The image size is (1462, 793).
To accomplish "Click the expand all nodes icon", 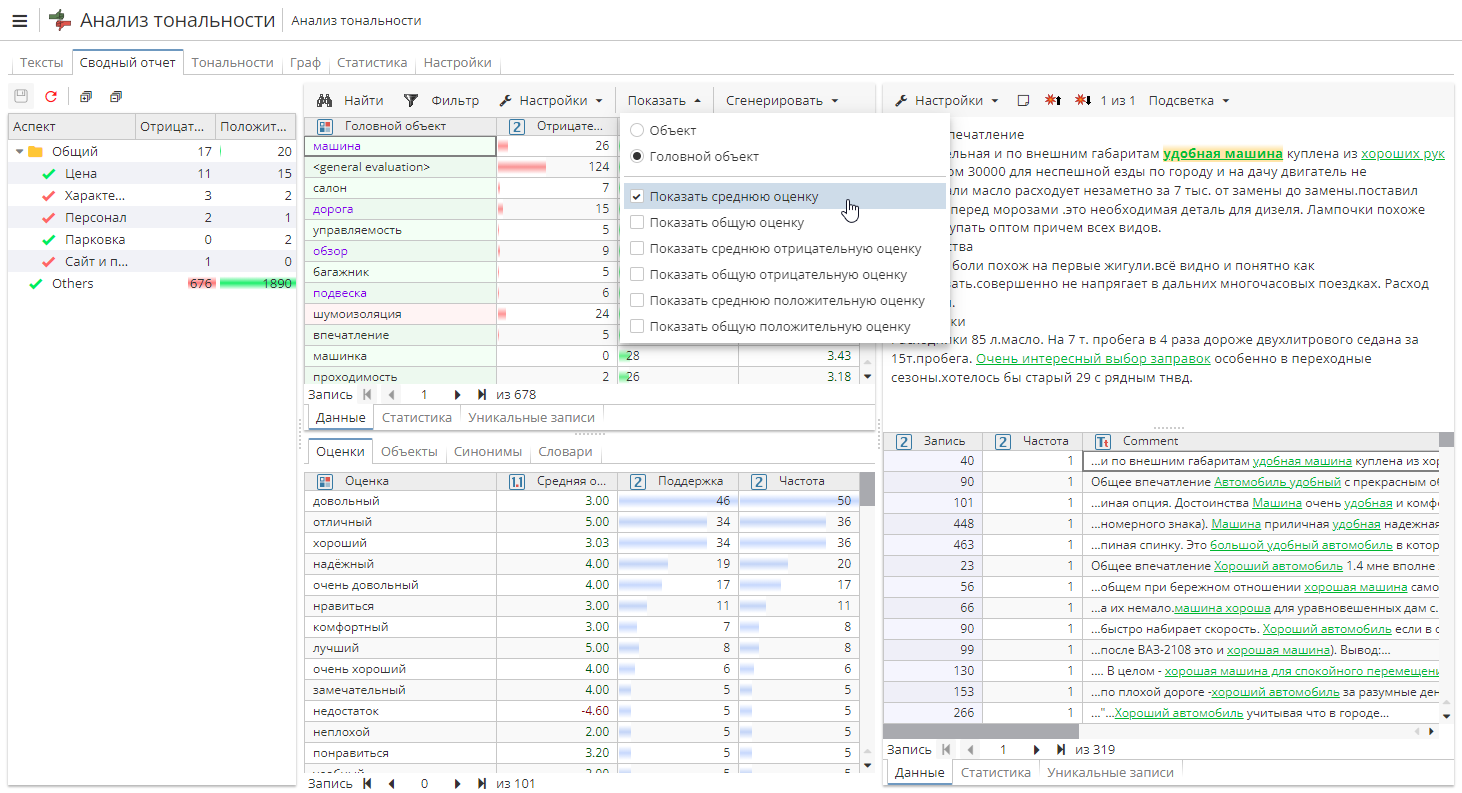I will click(86, 97).
